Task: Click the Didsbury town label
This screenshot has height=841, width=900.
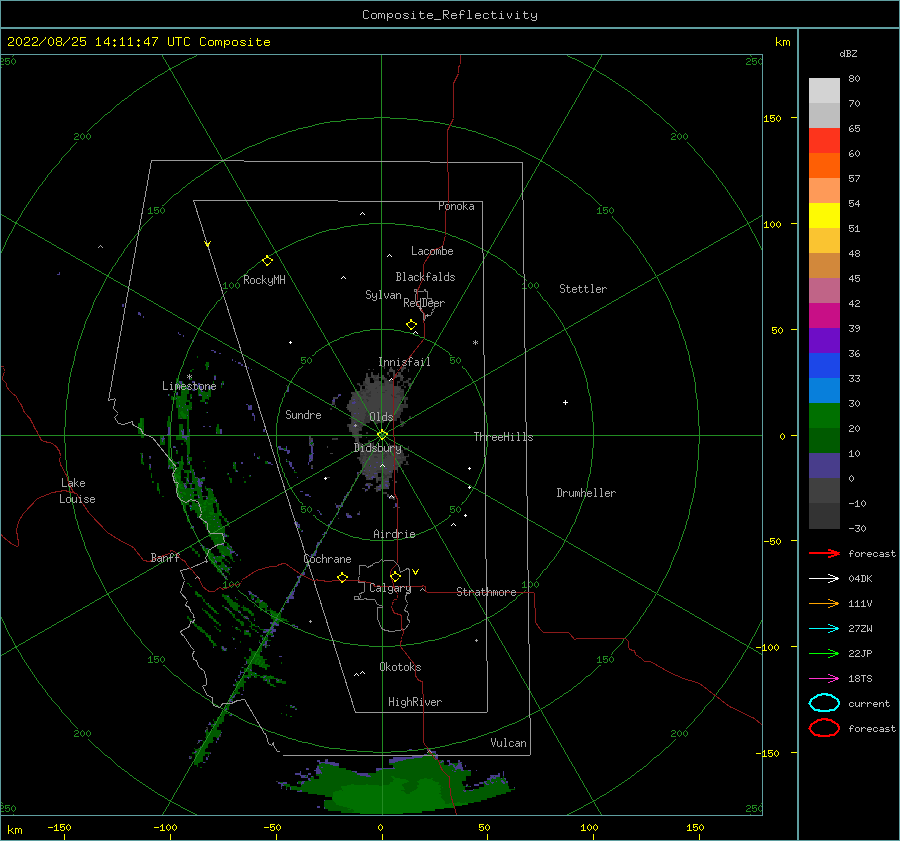Action: coord(377,448)
